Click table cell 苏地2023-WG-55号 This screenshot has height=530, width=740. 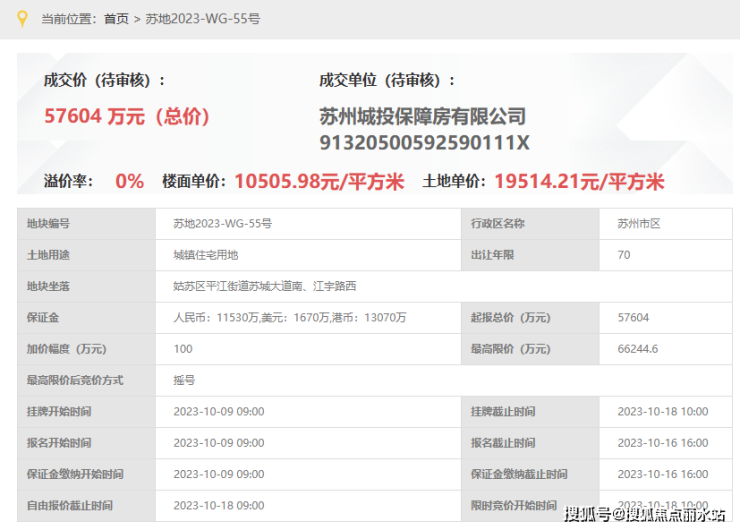[223, 224]
